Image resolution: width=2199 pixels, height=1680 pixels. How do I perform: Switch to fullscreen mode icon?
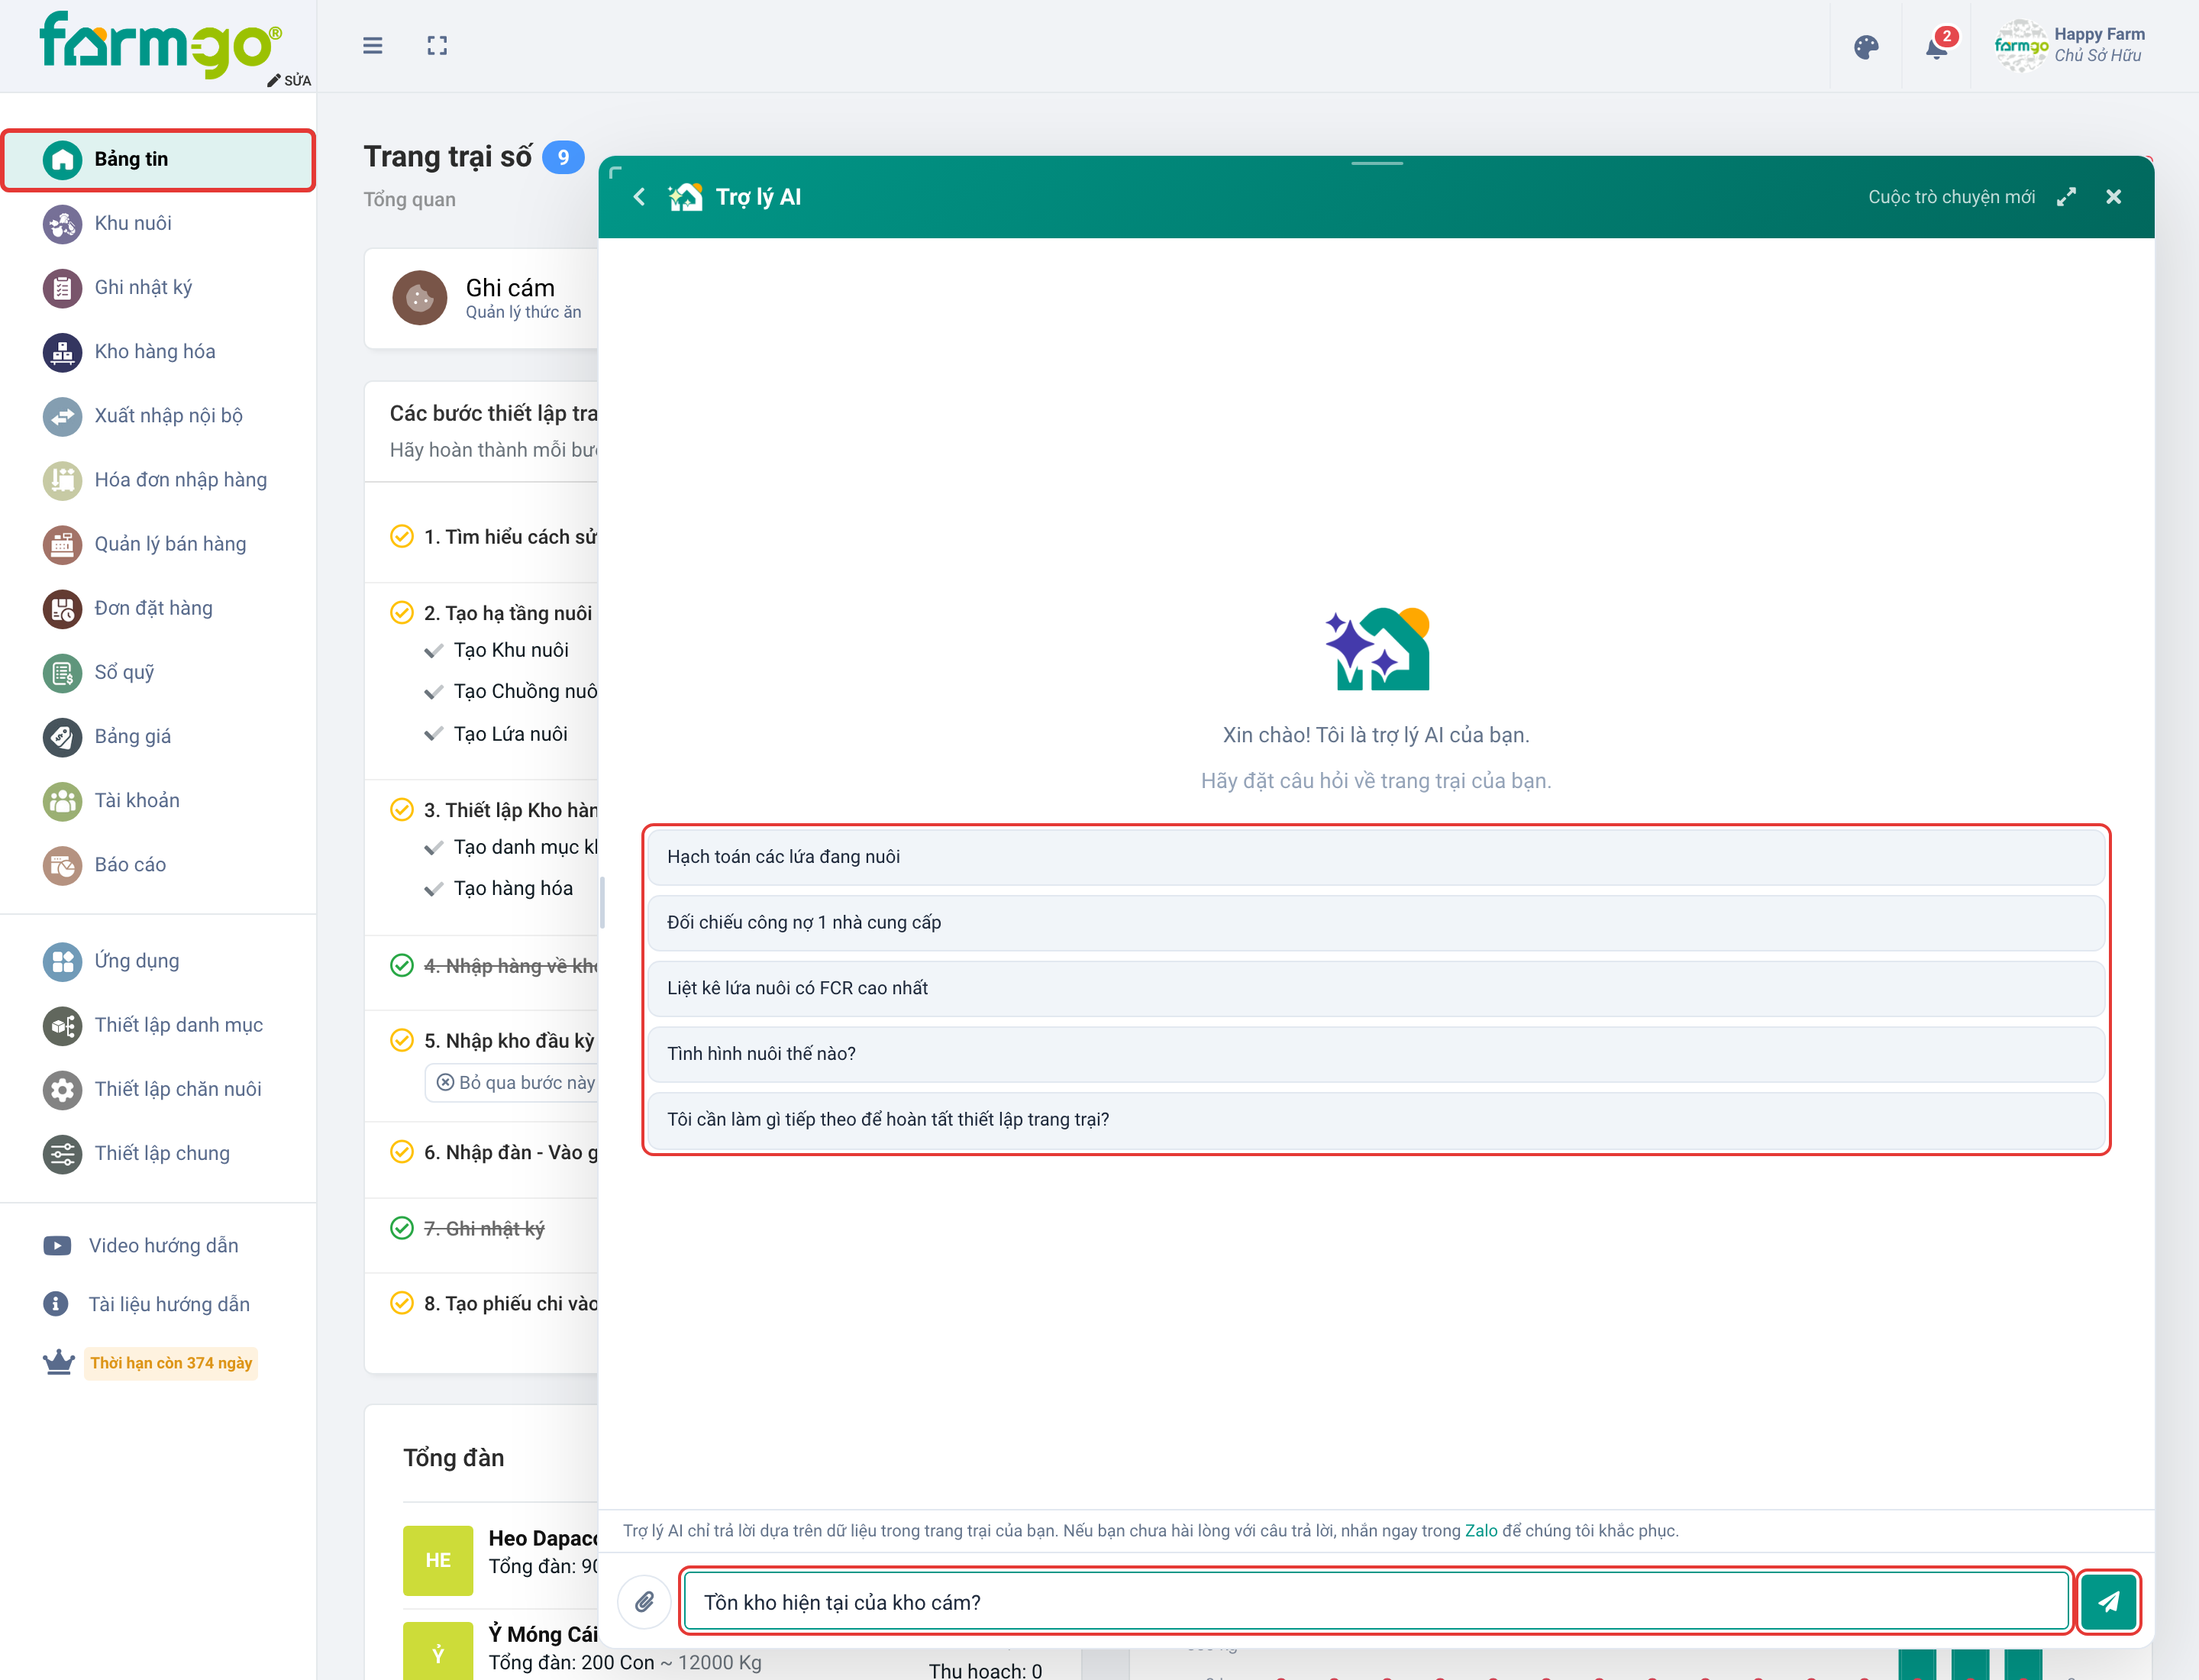437,46
